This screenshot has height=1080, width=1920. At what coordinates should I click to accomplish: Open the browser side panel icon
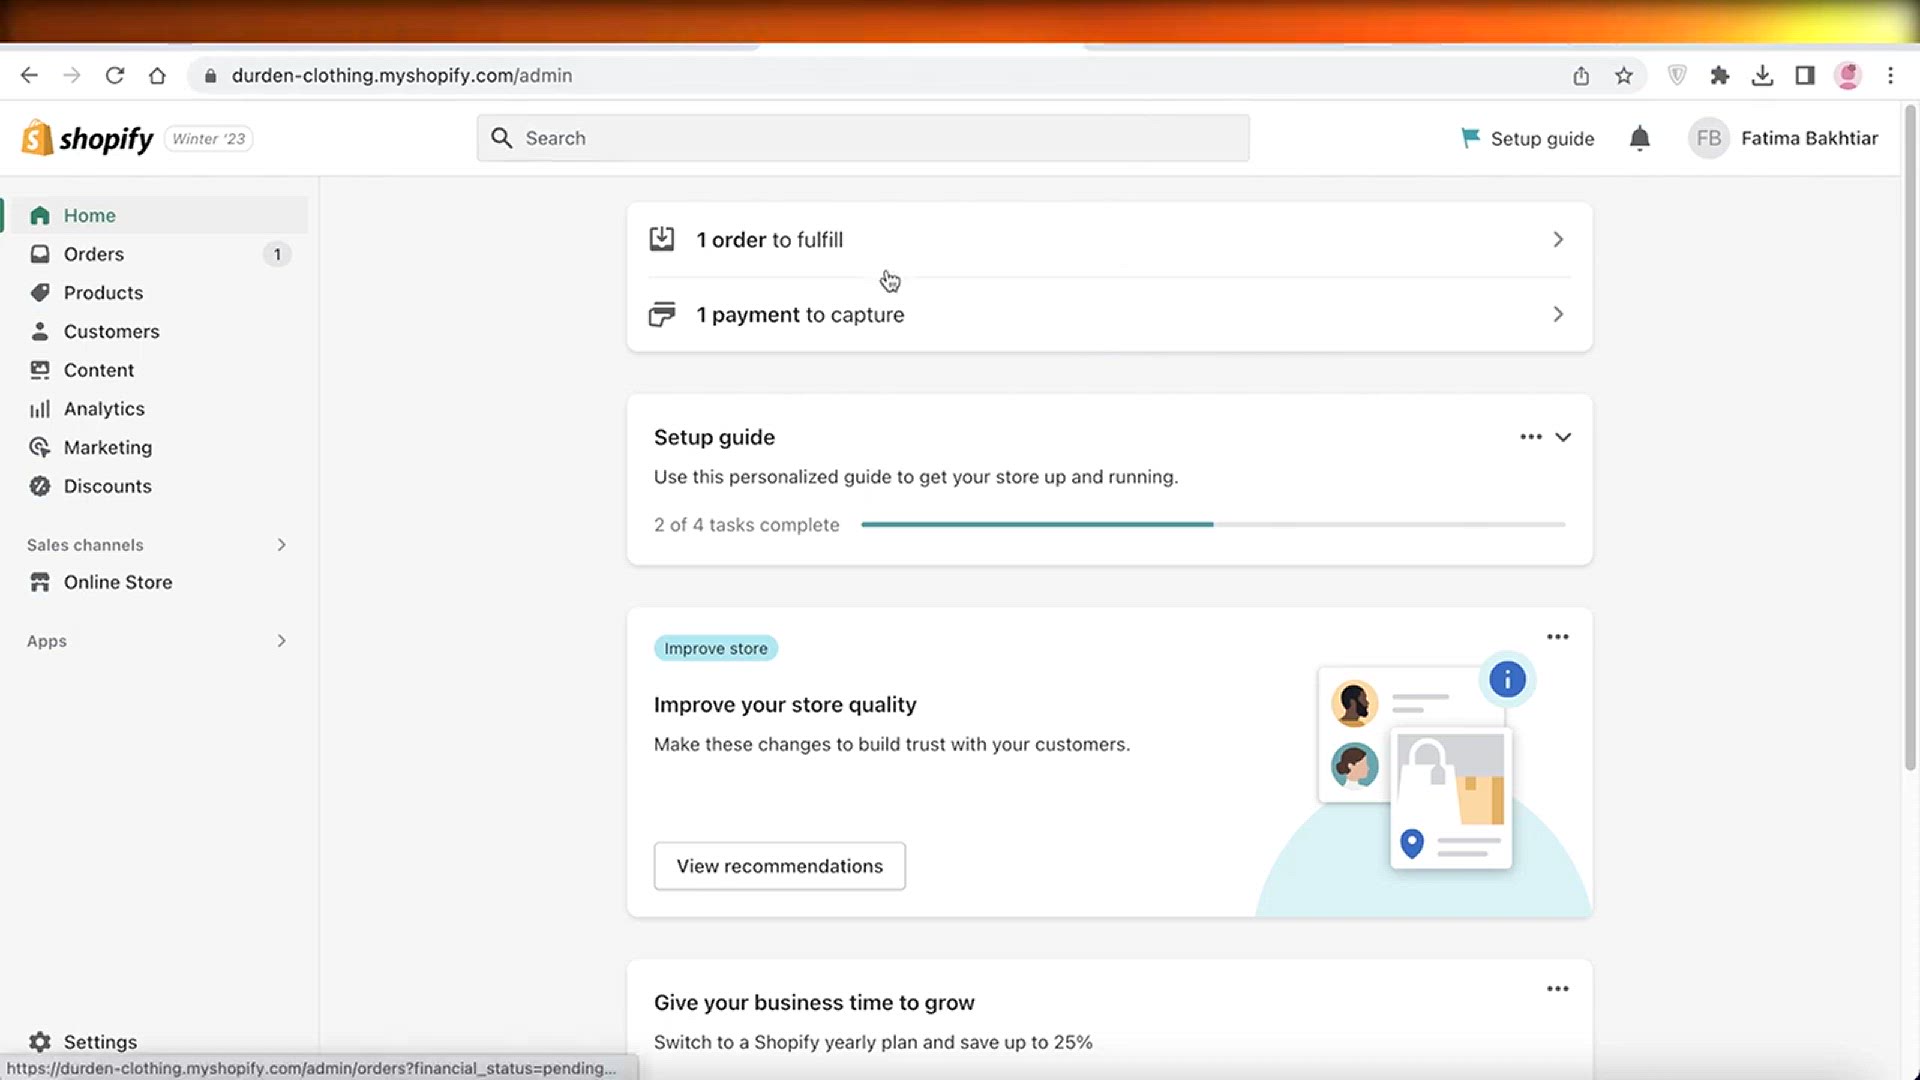1805,75
